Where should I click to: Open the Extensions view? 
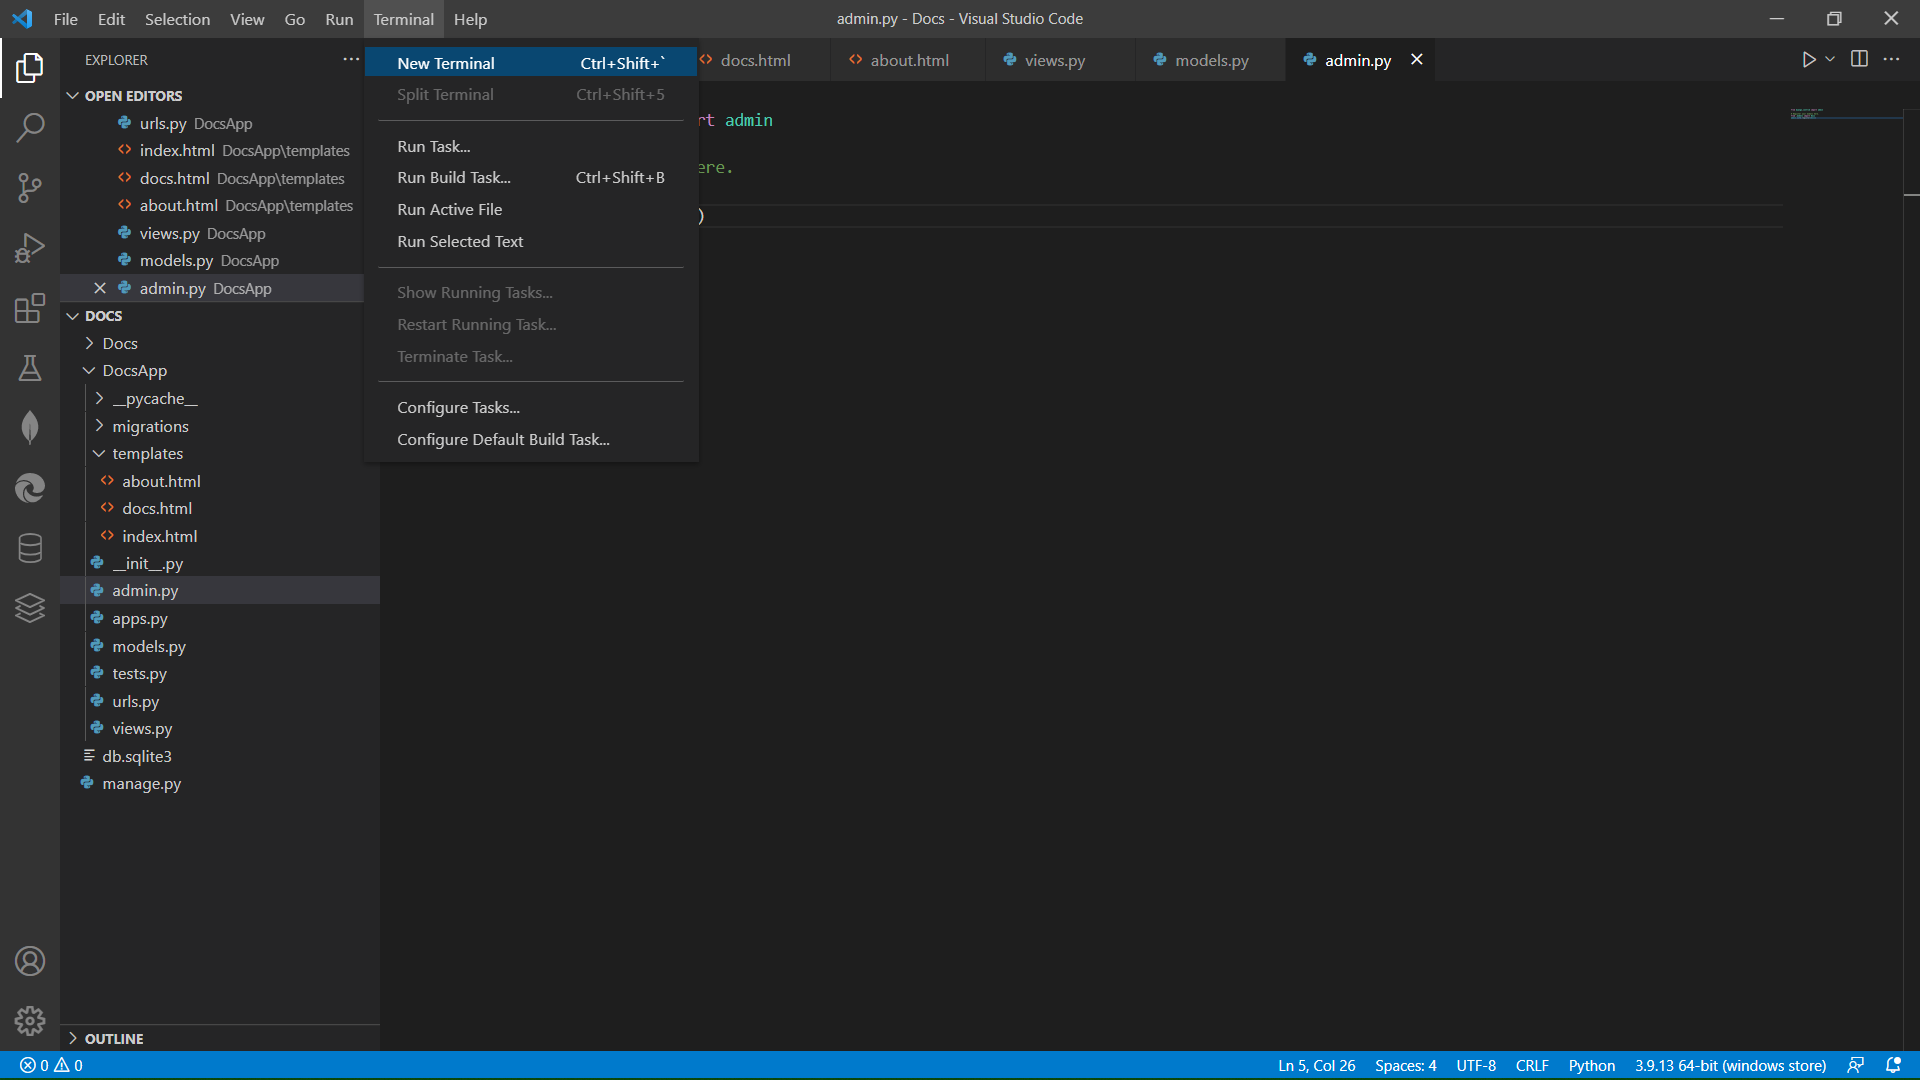30,308
